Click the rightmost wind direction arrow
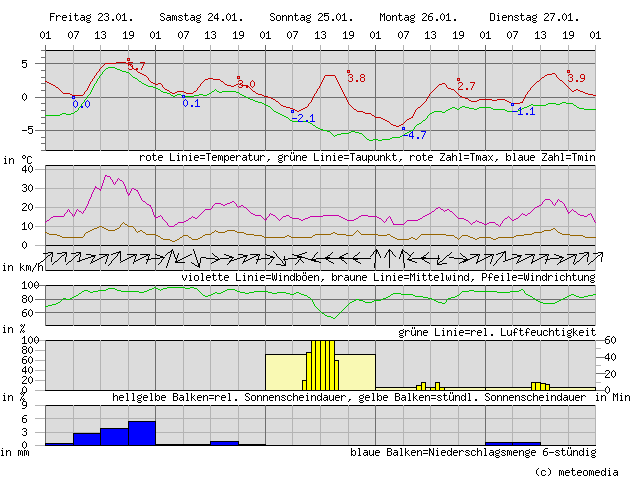 coord(589,258)
